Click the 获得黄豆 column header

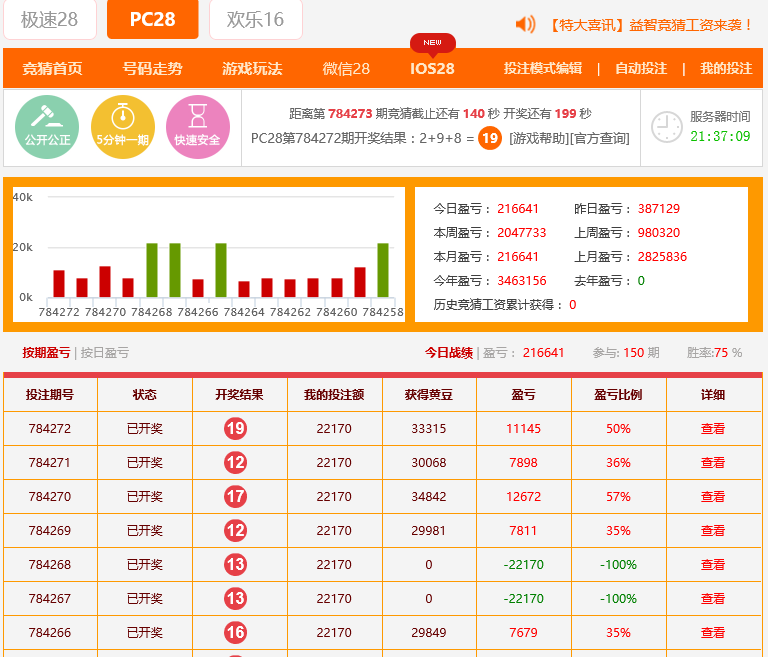(429, 395)
